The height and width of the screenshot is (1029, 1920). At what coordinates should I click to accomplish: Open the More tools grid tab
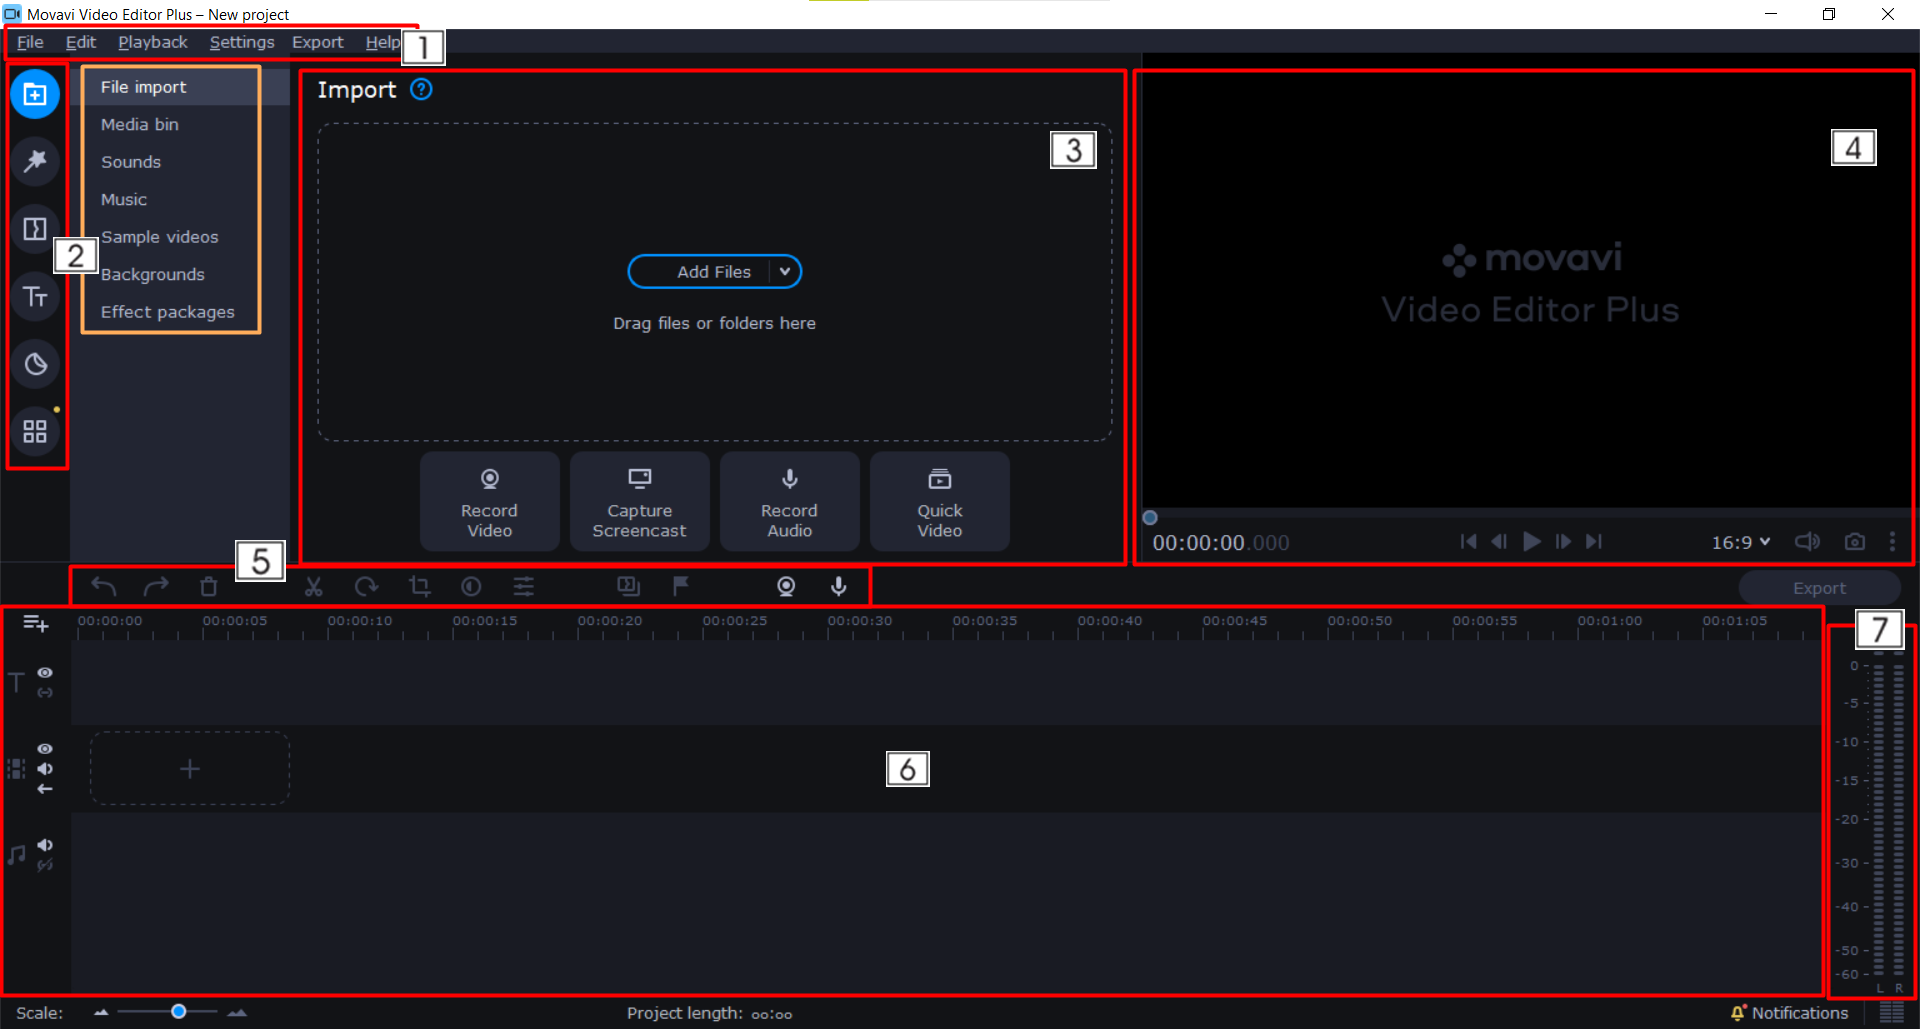(x=35, y=431)
